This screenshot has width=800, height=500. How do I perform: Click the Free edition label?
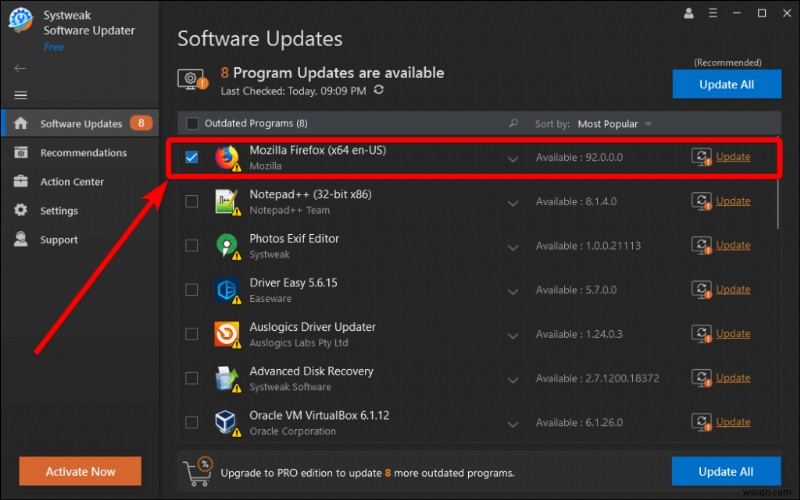pyautogui.click(x=54, y=47)
